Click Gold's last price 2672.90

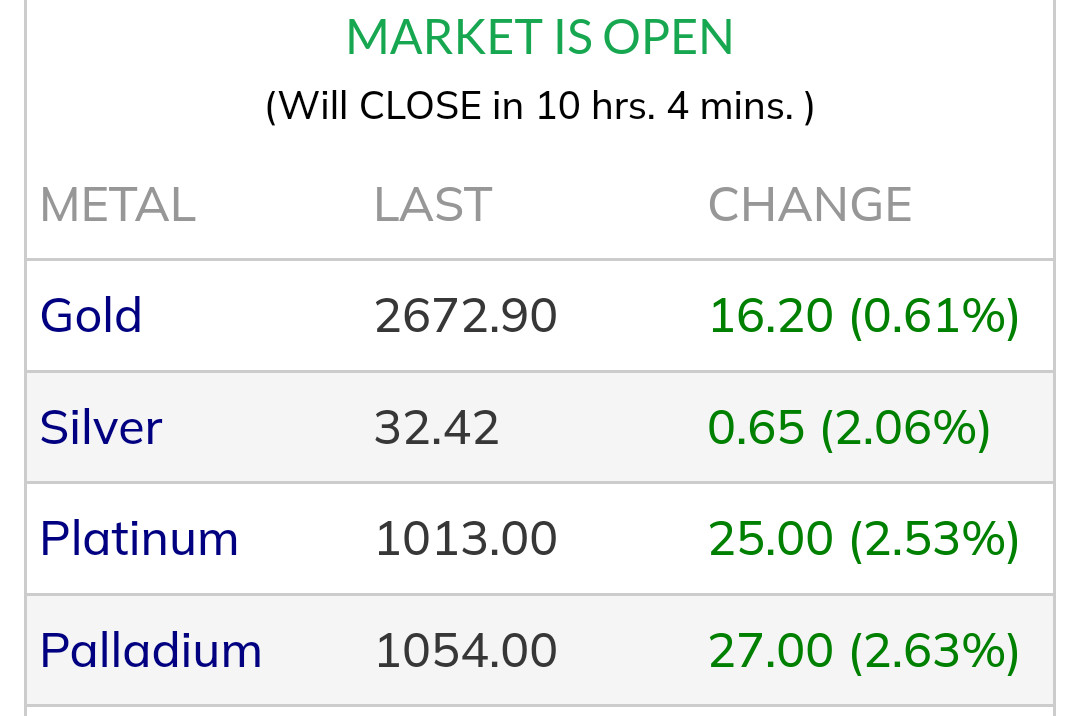pos(465,316)
